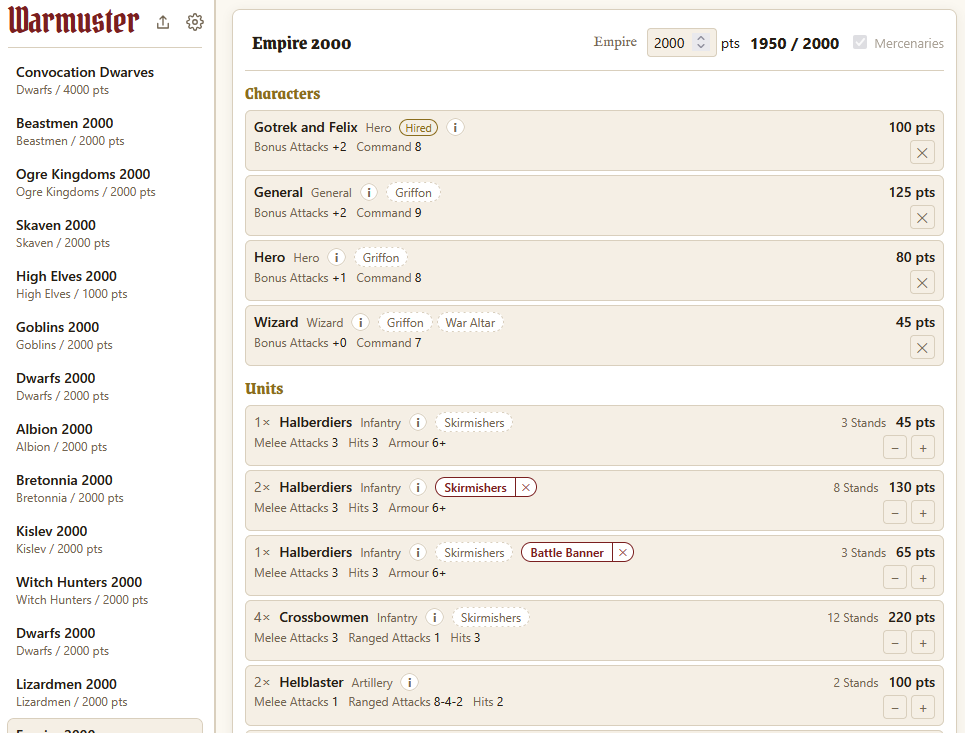Click the points limit field showing 2000

pos(681,42)
